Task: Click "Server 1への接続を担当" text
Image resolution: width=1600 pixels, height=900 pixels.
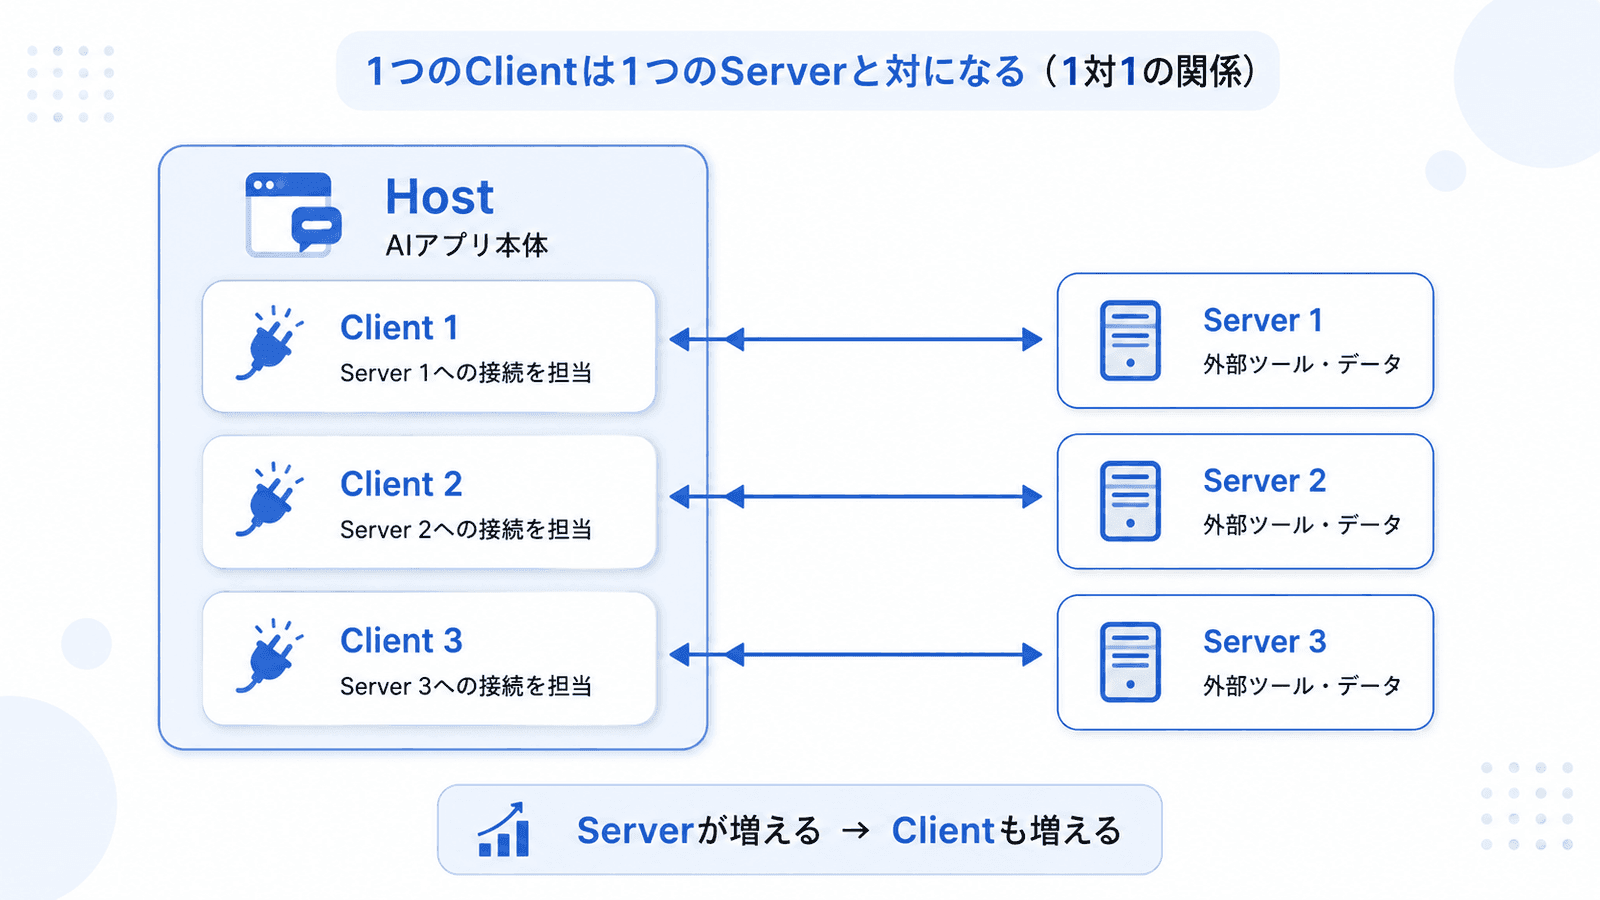Action: [x=466, y=373]
